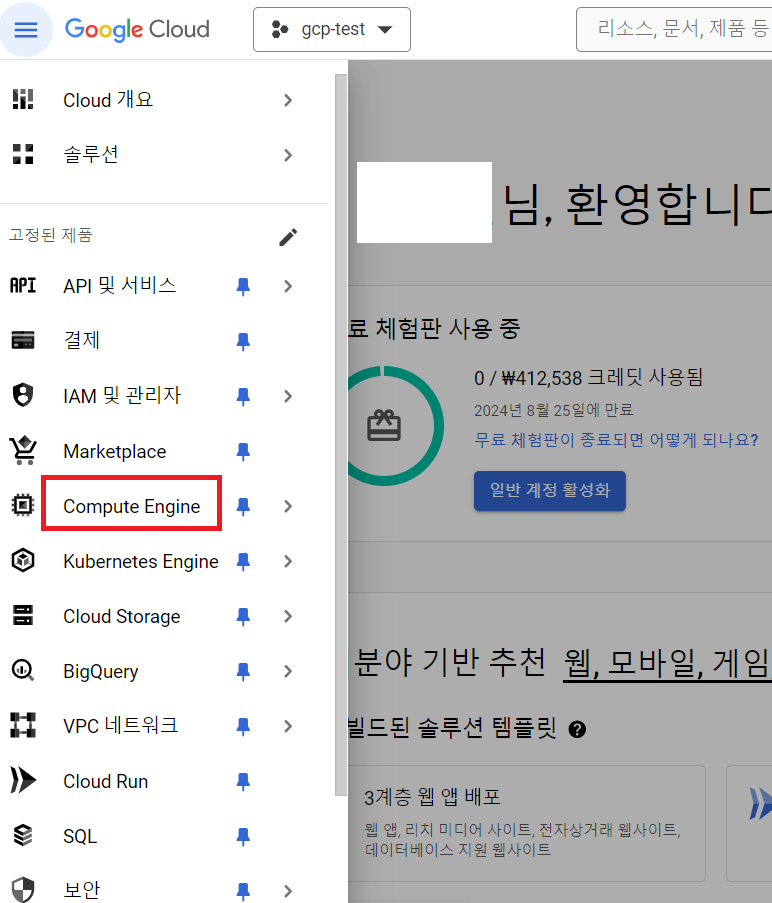The height and width of the screenshot is (903, 772).
Task: Open the Cloud 개요 menu item
Action: pos(108,100)
